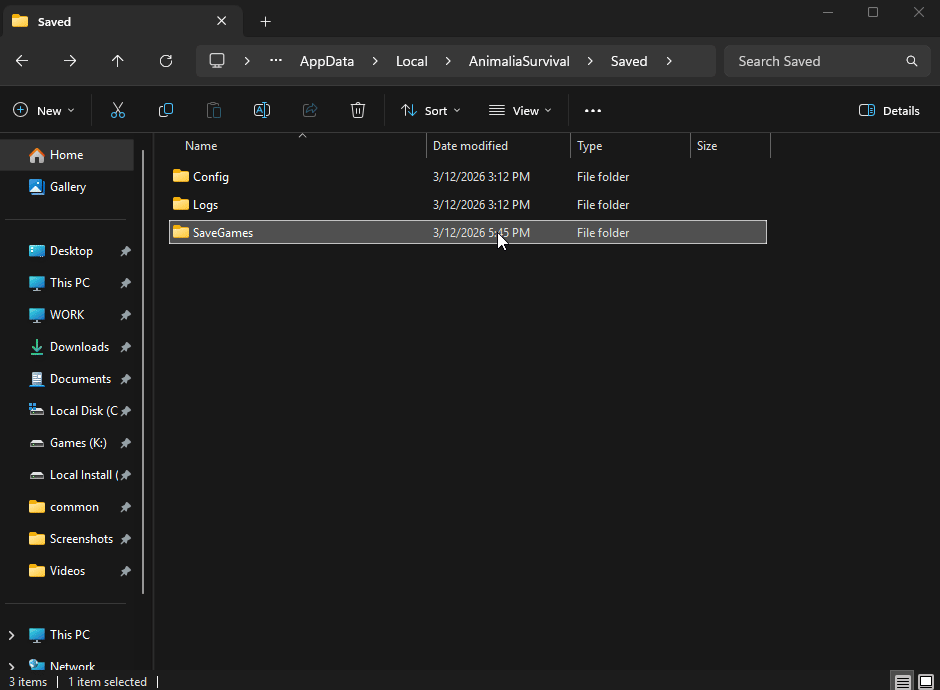Screen dimensions: 940x690
Task: Open the See more ellipsis menu
Action: [593, 111]
